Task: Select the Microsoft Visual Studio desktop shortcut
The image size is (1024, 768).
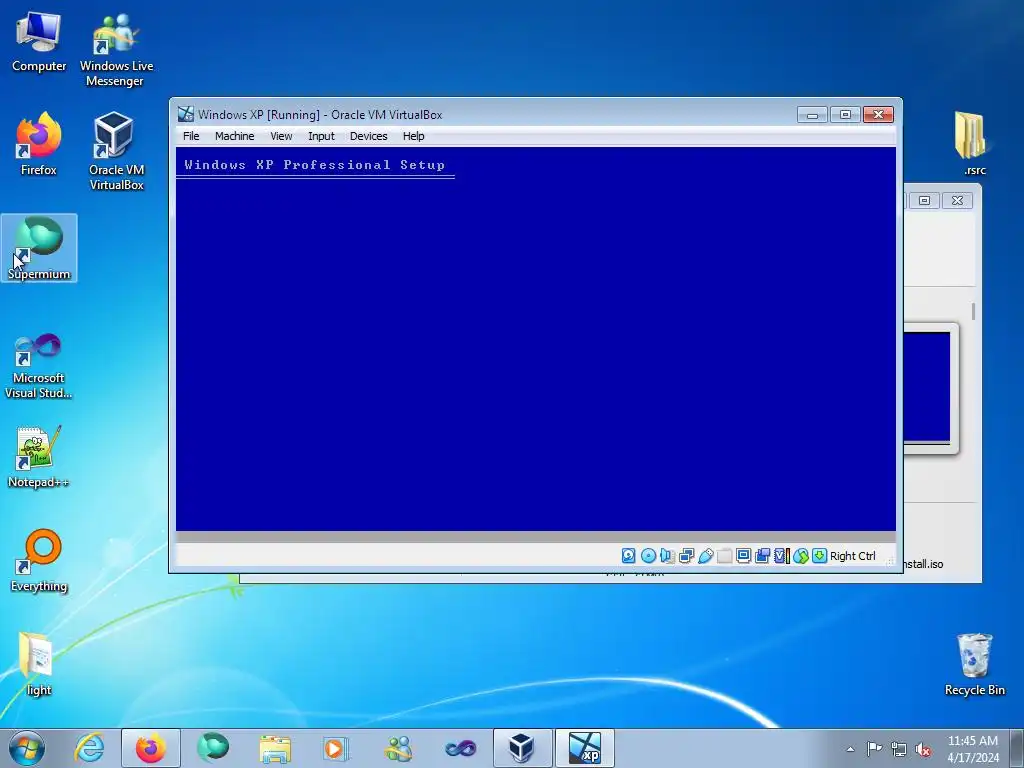Action: 39,366
